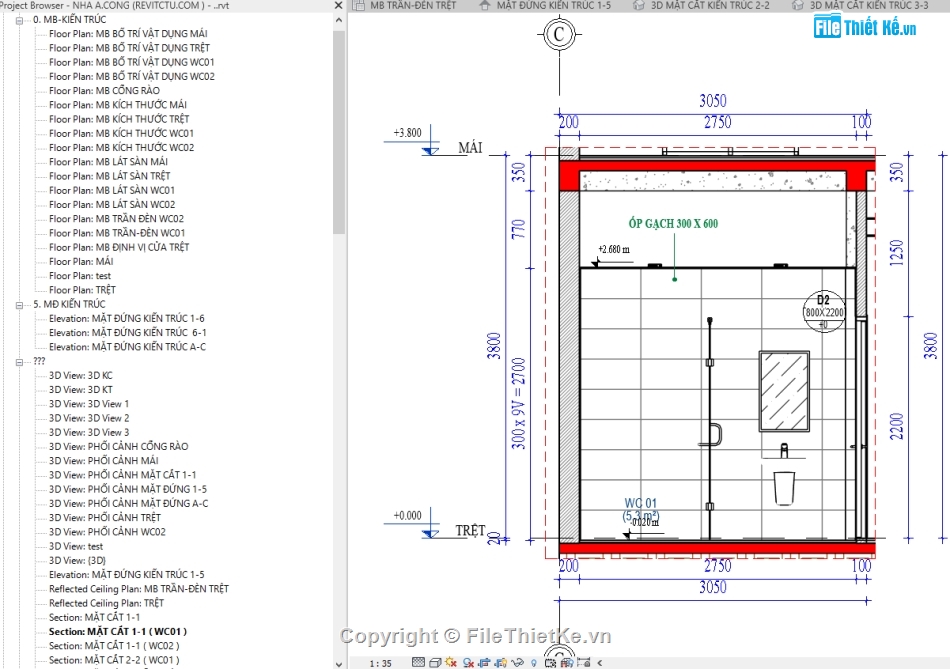Open 3D View: PHỐI CẢNH MẶT CẮT 1-1

point(122,475)
